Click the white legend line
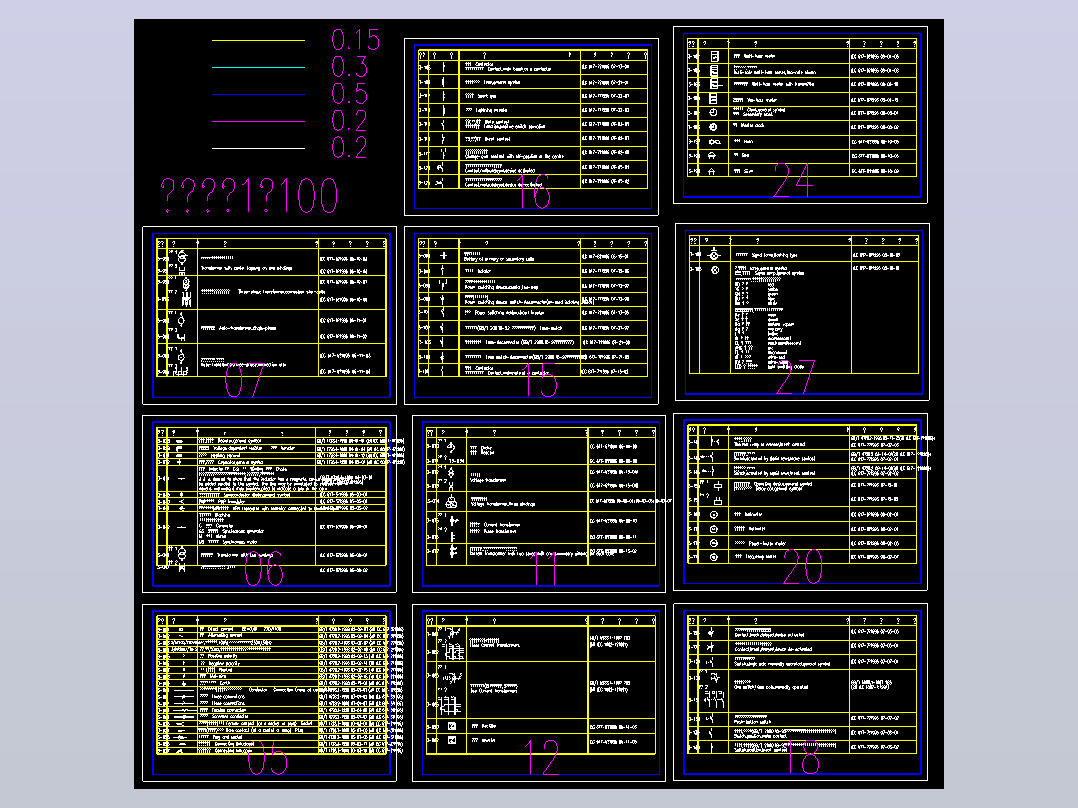 (258, 148)
